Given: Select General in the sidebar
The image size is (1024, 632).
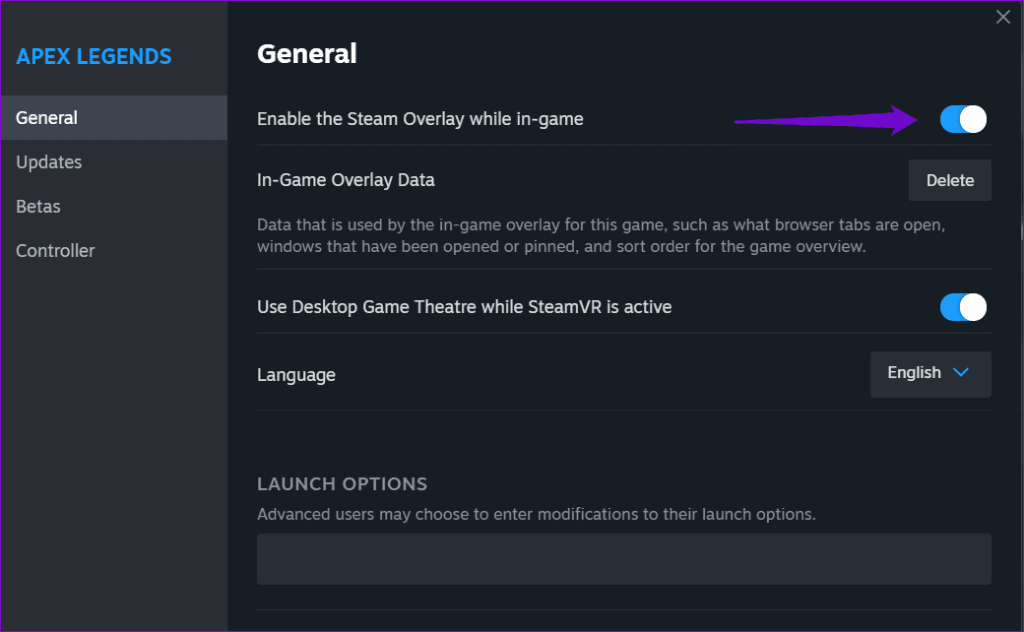Looking at the screenshot, I should [x=46, y=116].
